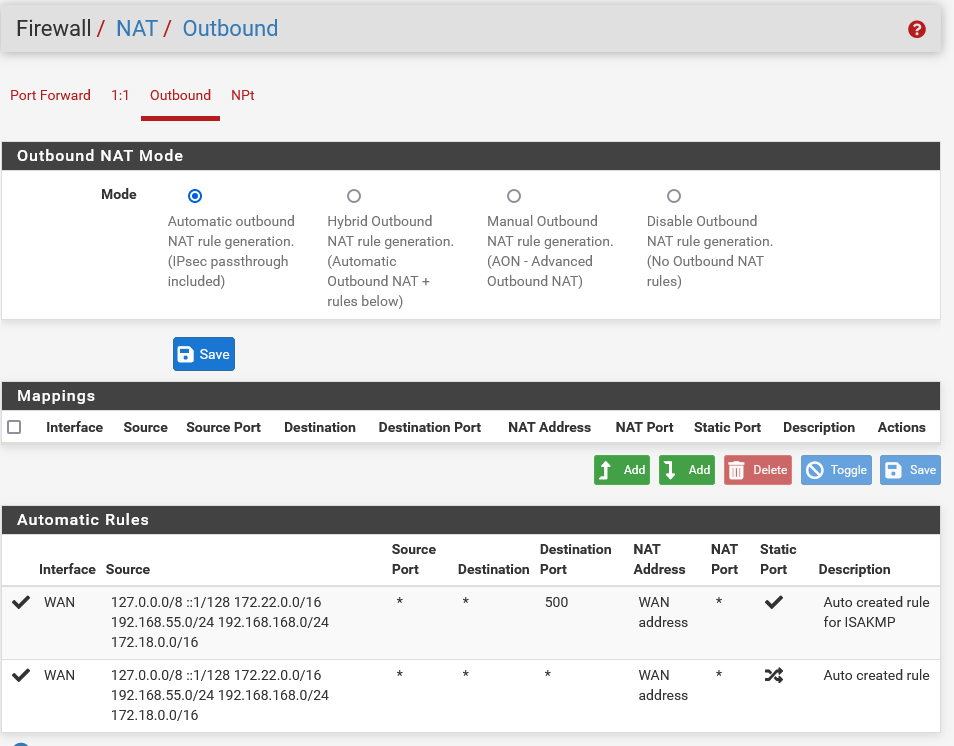Open the red help question mark icon
This screenshot has height=746, width=954.
coord(916,29)
